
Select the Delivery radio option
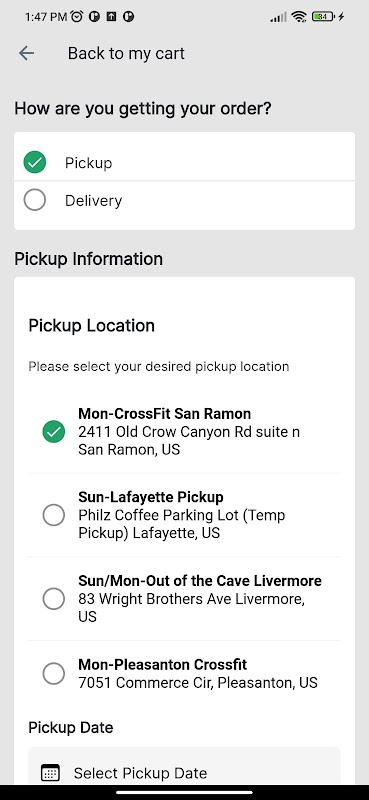click(x=35, y=201)
